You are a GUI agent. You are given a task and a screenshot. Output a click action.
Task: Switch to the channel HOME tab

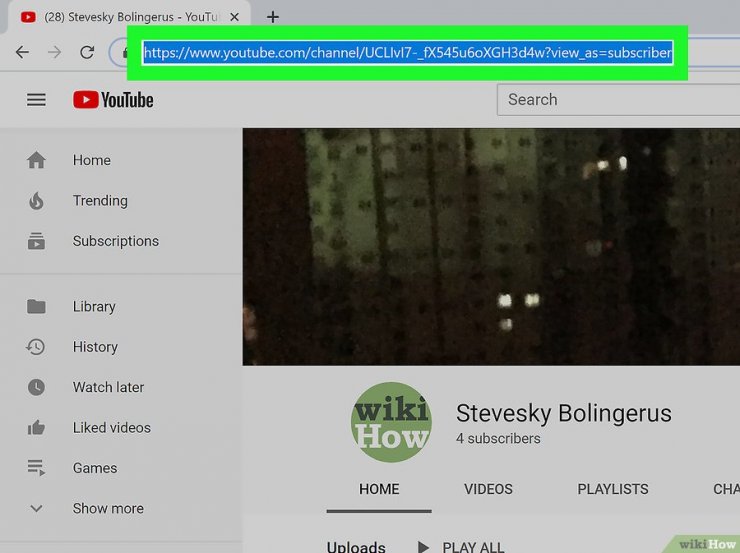379,489
